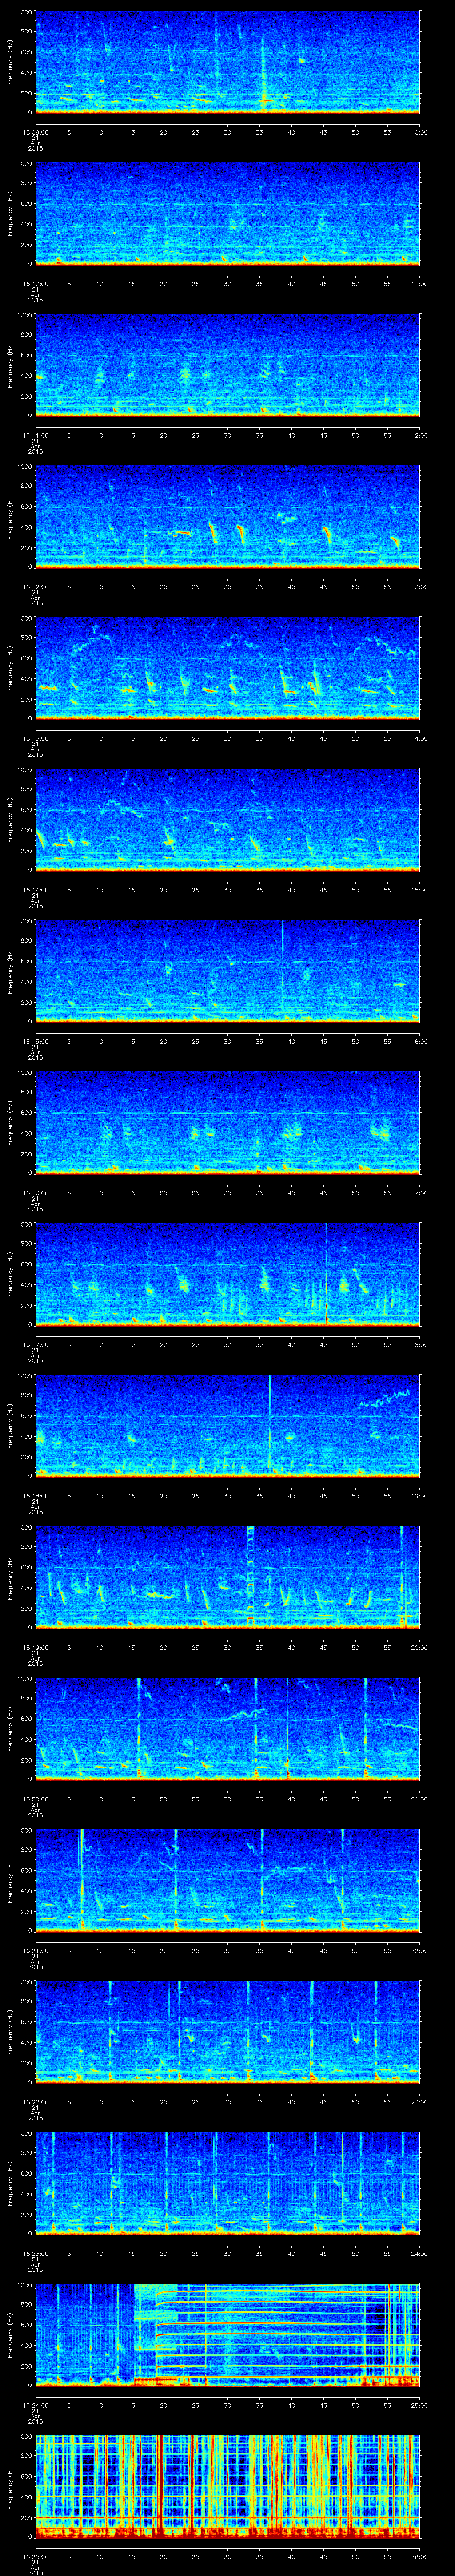The image size is (455, 2576).
Task: Select the 15:17:00 start time label
Action: click(35, 1344)
